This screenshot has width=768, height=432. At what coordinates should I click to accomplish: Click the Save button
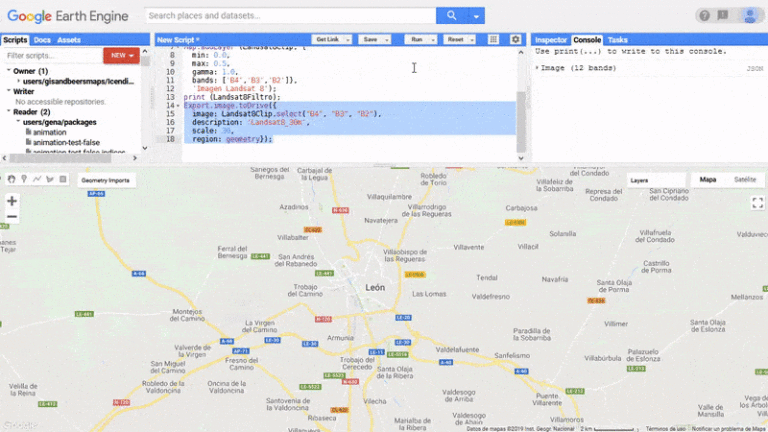370,40
